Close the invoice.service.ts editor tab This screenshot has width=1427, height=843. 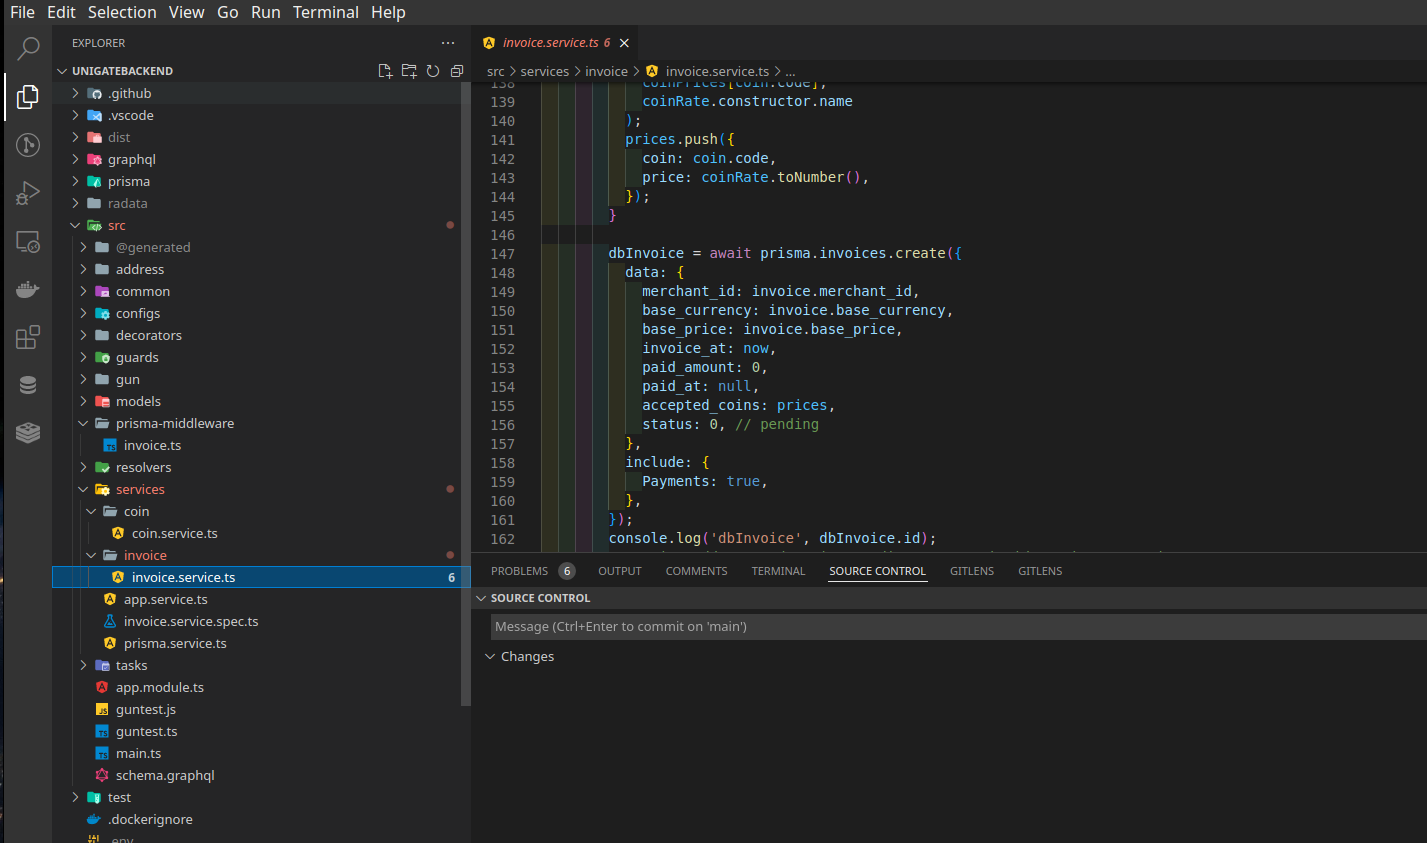coord(624,43)
